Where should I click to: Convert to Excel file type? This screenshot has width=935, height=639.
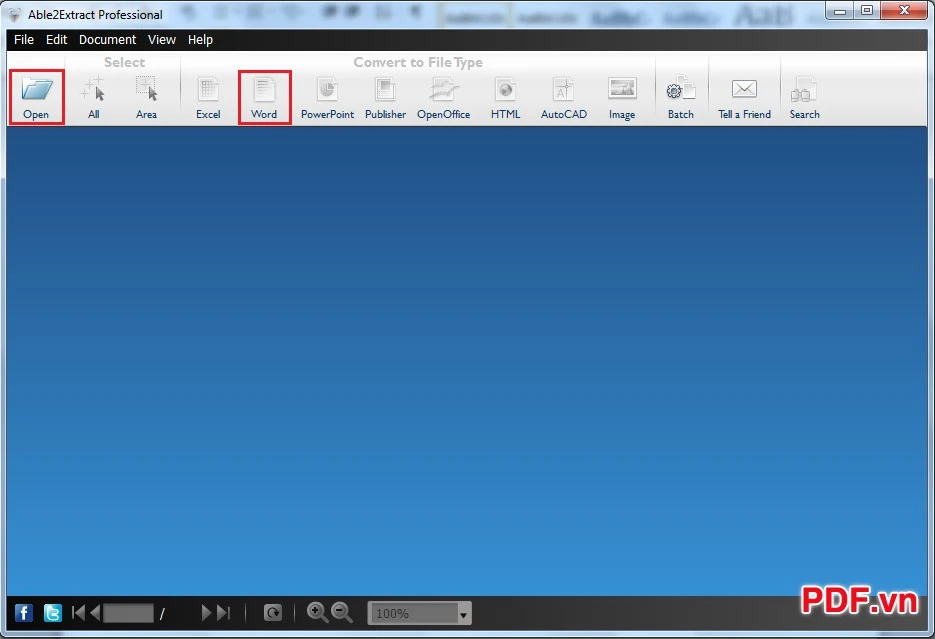208,97
